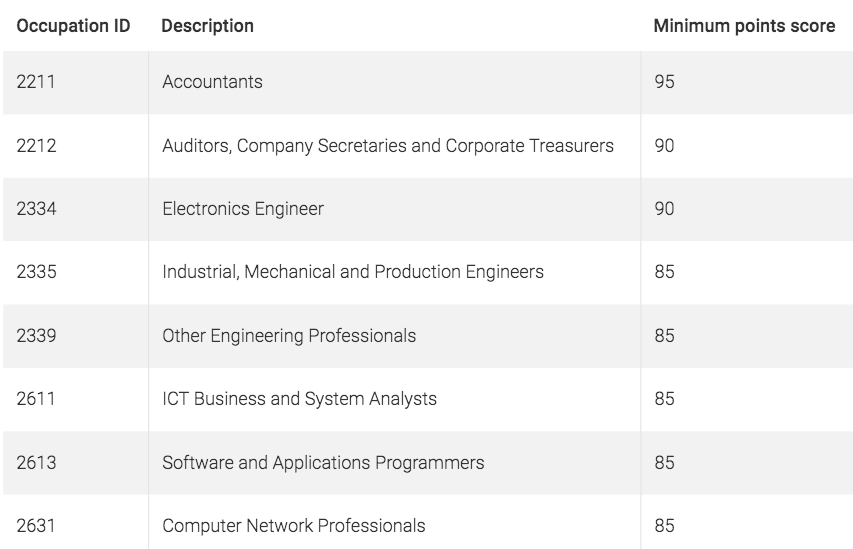The height and width of the screenshot is (549, 853).
Task: Click Industrial, Mechanical and Production Engineers text
Action: (x=353, y=272)
